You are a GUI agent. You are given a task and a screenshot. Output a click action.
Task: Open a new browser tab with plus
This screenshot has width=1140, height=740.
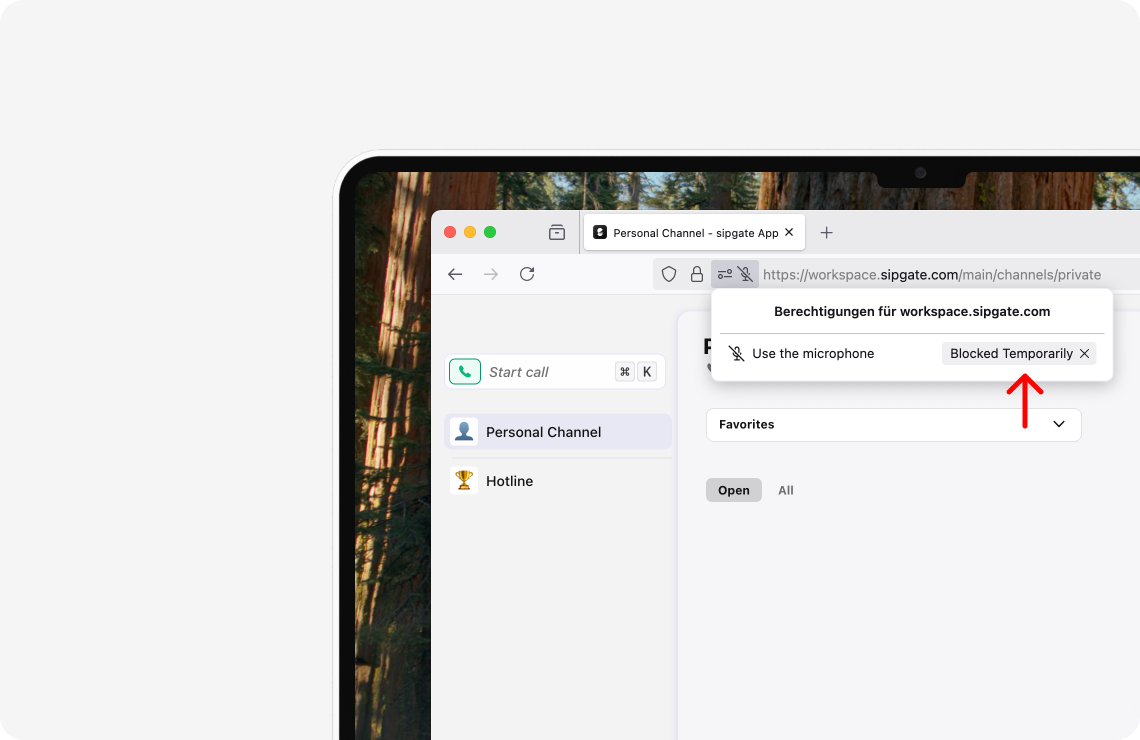827,233
